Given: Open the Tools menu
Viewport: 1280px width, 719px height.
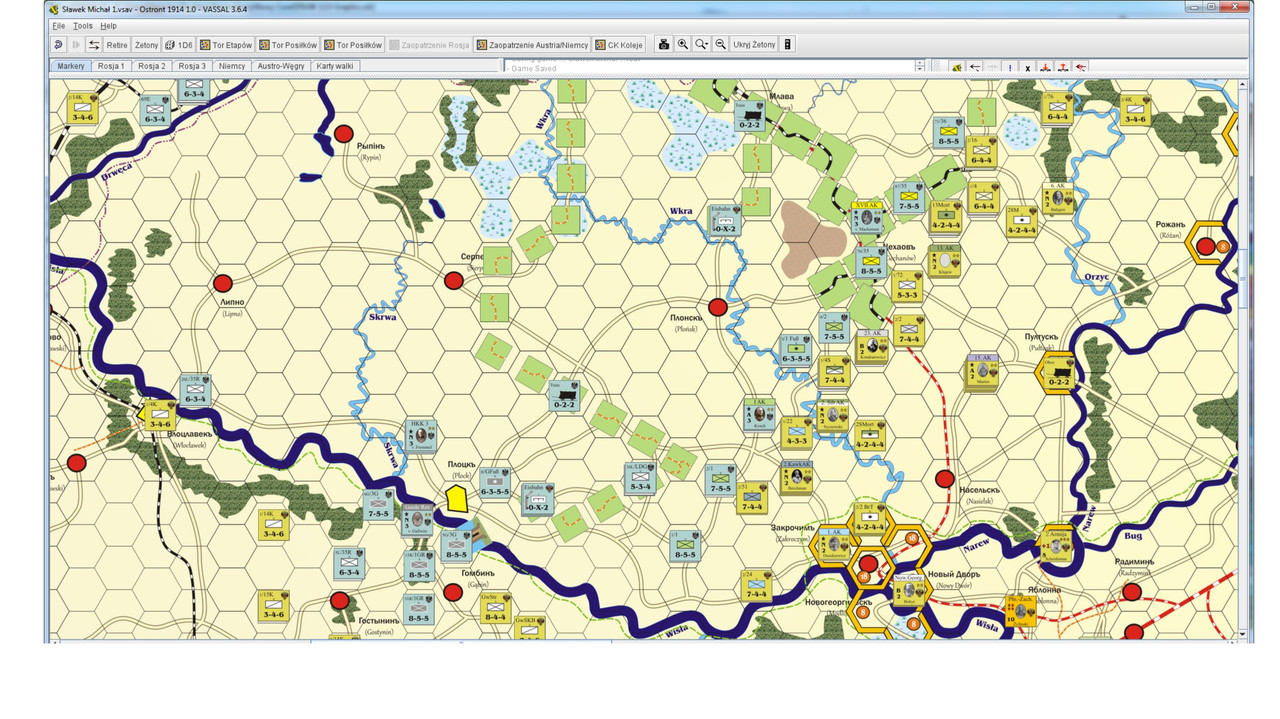Looking at the screenshot, I should [x=83, y=25].
